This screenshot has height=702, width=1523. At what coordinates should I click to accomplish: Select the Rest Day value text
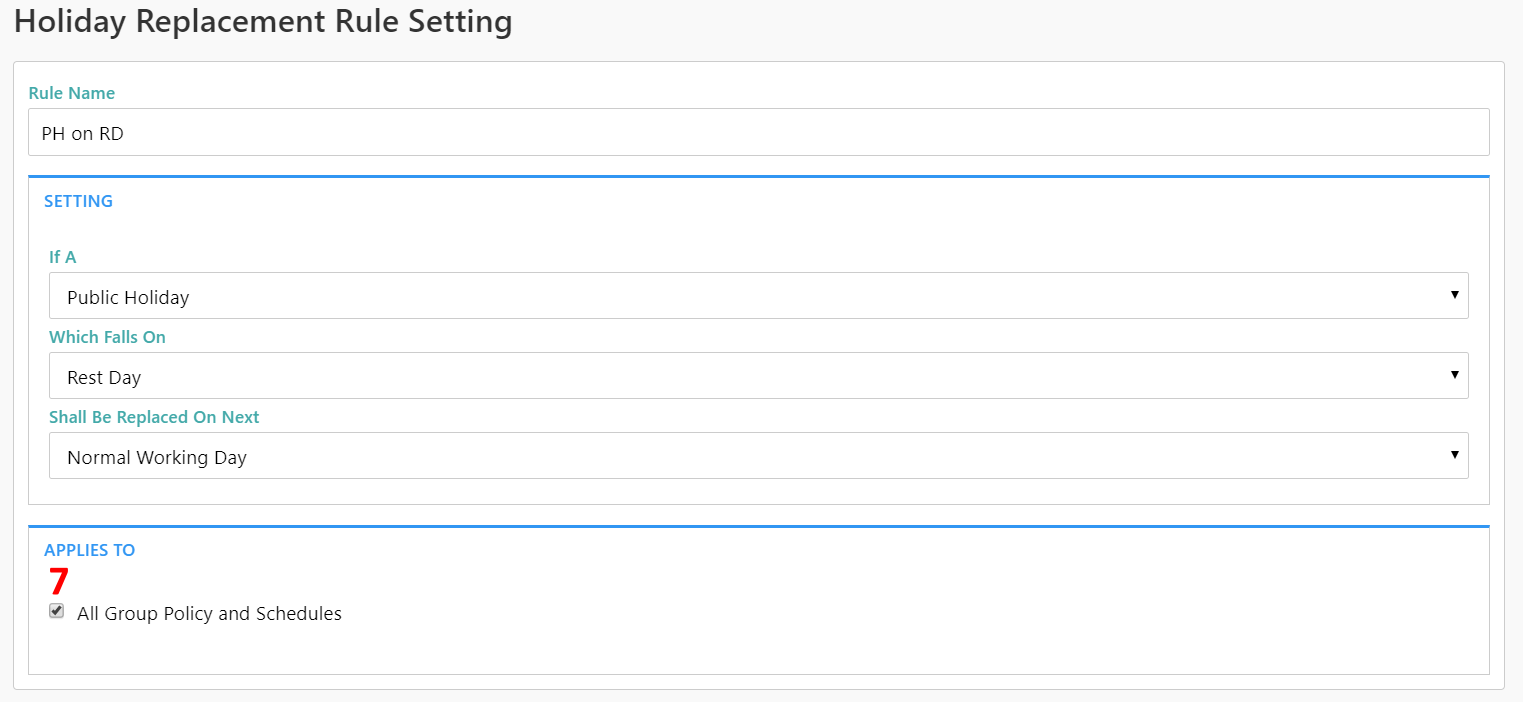point(104,377)
